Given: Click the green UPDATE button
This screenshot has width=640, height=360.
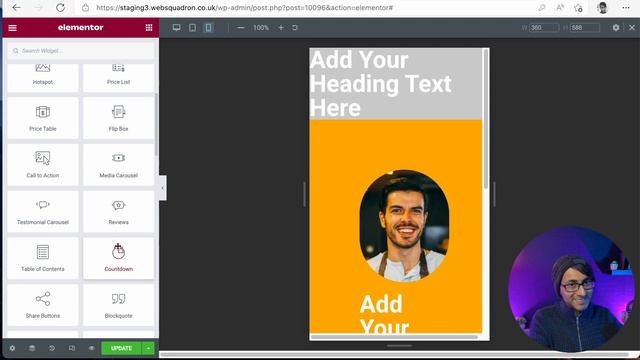Looking at the screenshot, I should (x=121, y=348).
